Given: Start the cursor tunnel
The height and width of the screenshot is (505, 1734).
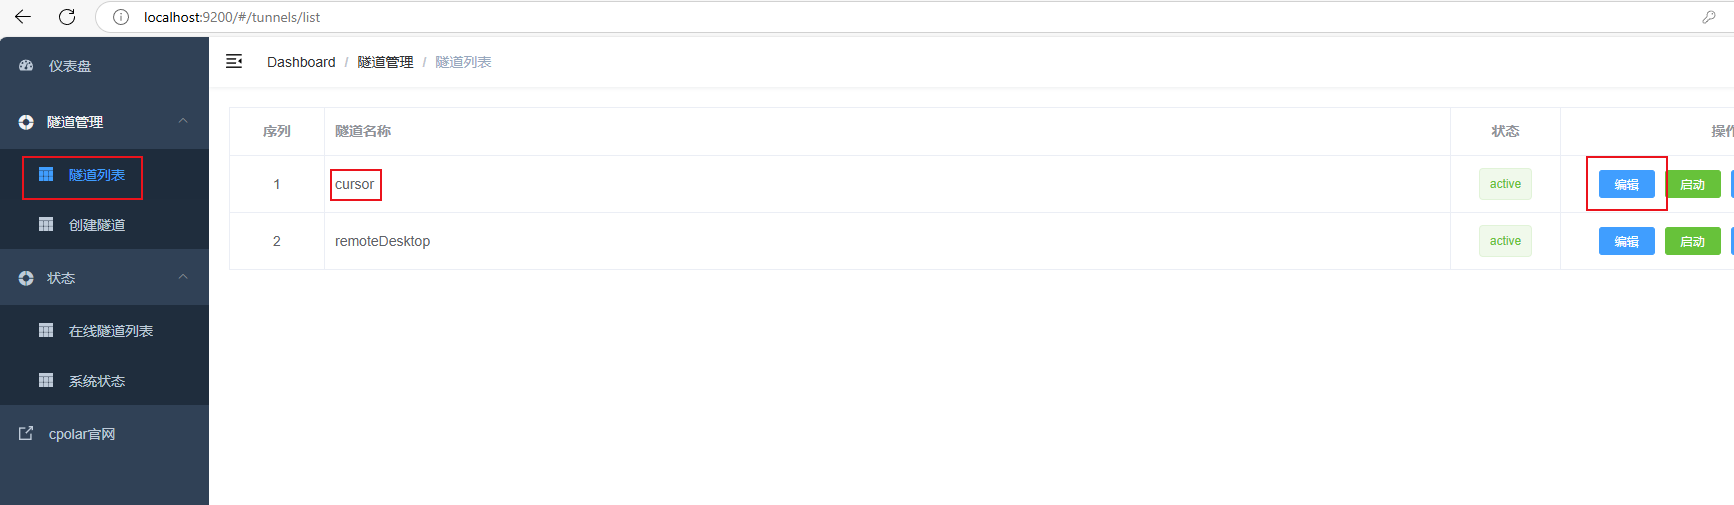Looking at the screenshot, I should (1692, 184).
